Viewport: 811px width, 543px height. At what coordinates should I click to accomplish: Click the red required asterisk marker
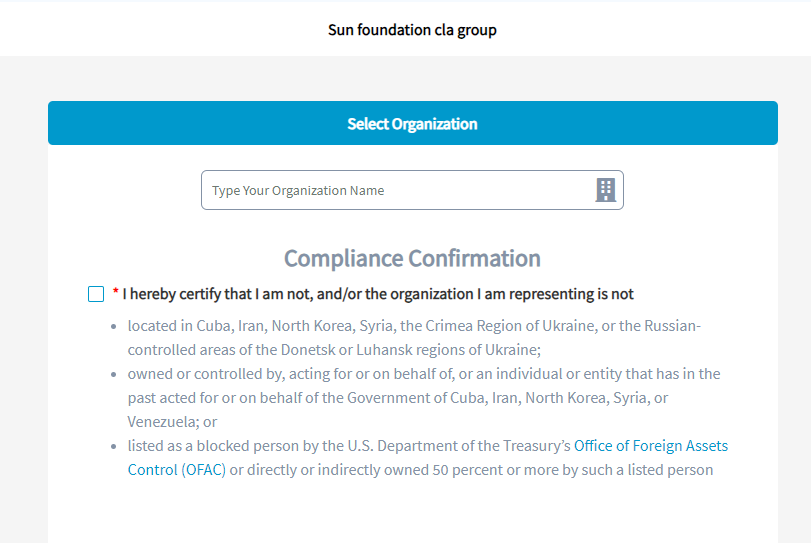(x=116, y=294)
